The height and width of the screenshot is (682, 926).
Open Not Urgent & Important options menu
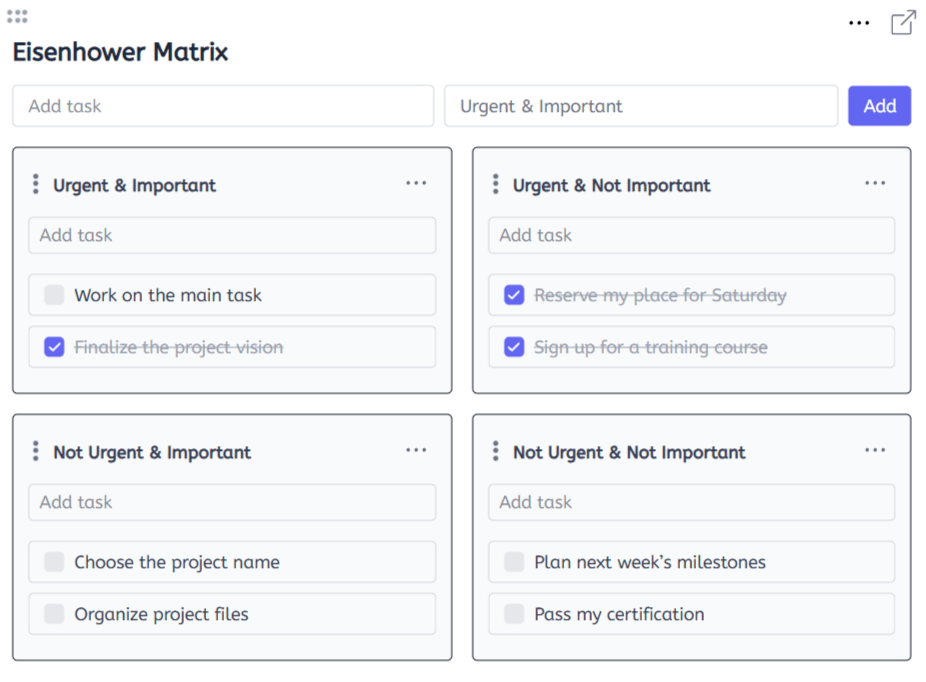tap(416, 450)
